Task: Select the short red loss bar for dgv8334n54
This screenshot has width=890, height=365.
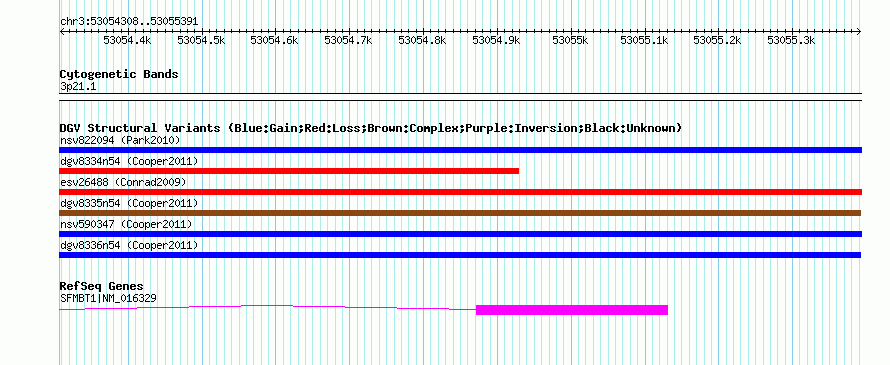Action: [289, 171]
